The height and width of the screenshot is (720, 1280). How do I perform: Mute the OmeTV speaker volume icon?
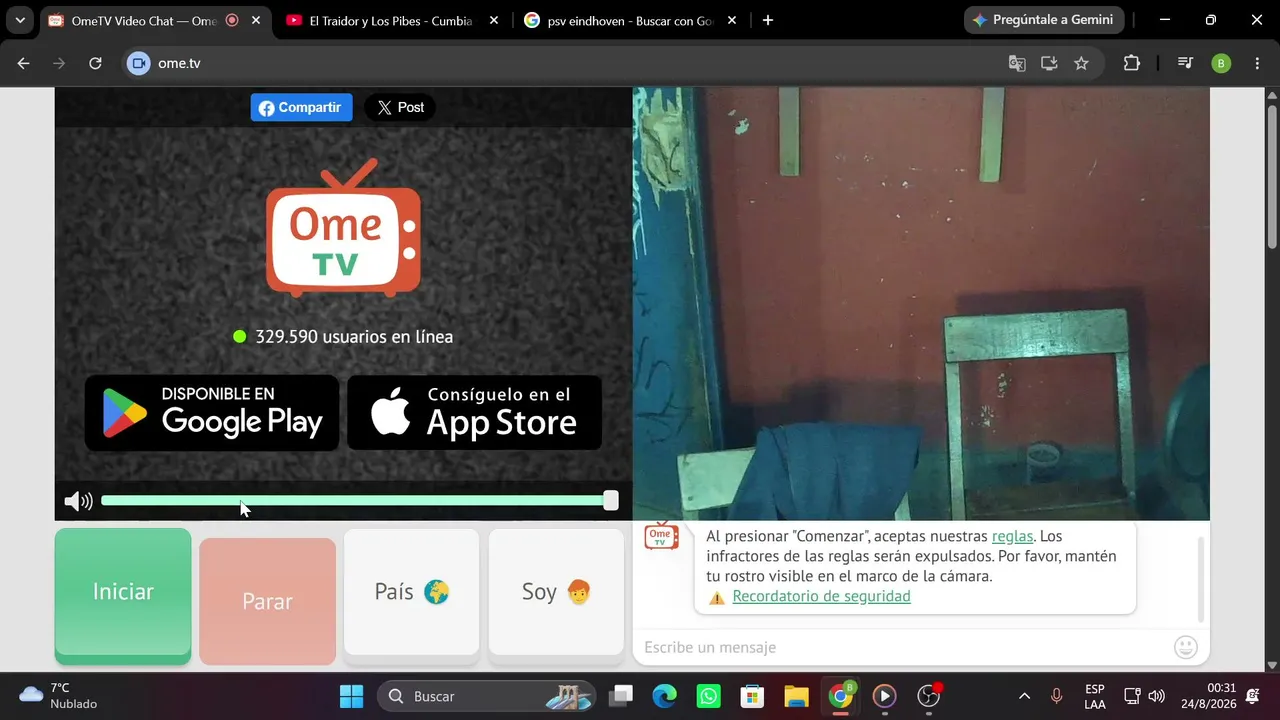[x=78, y=501]
